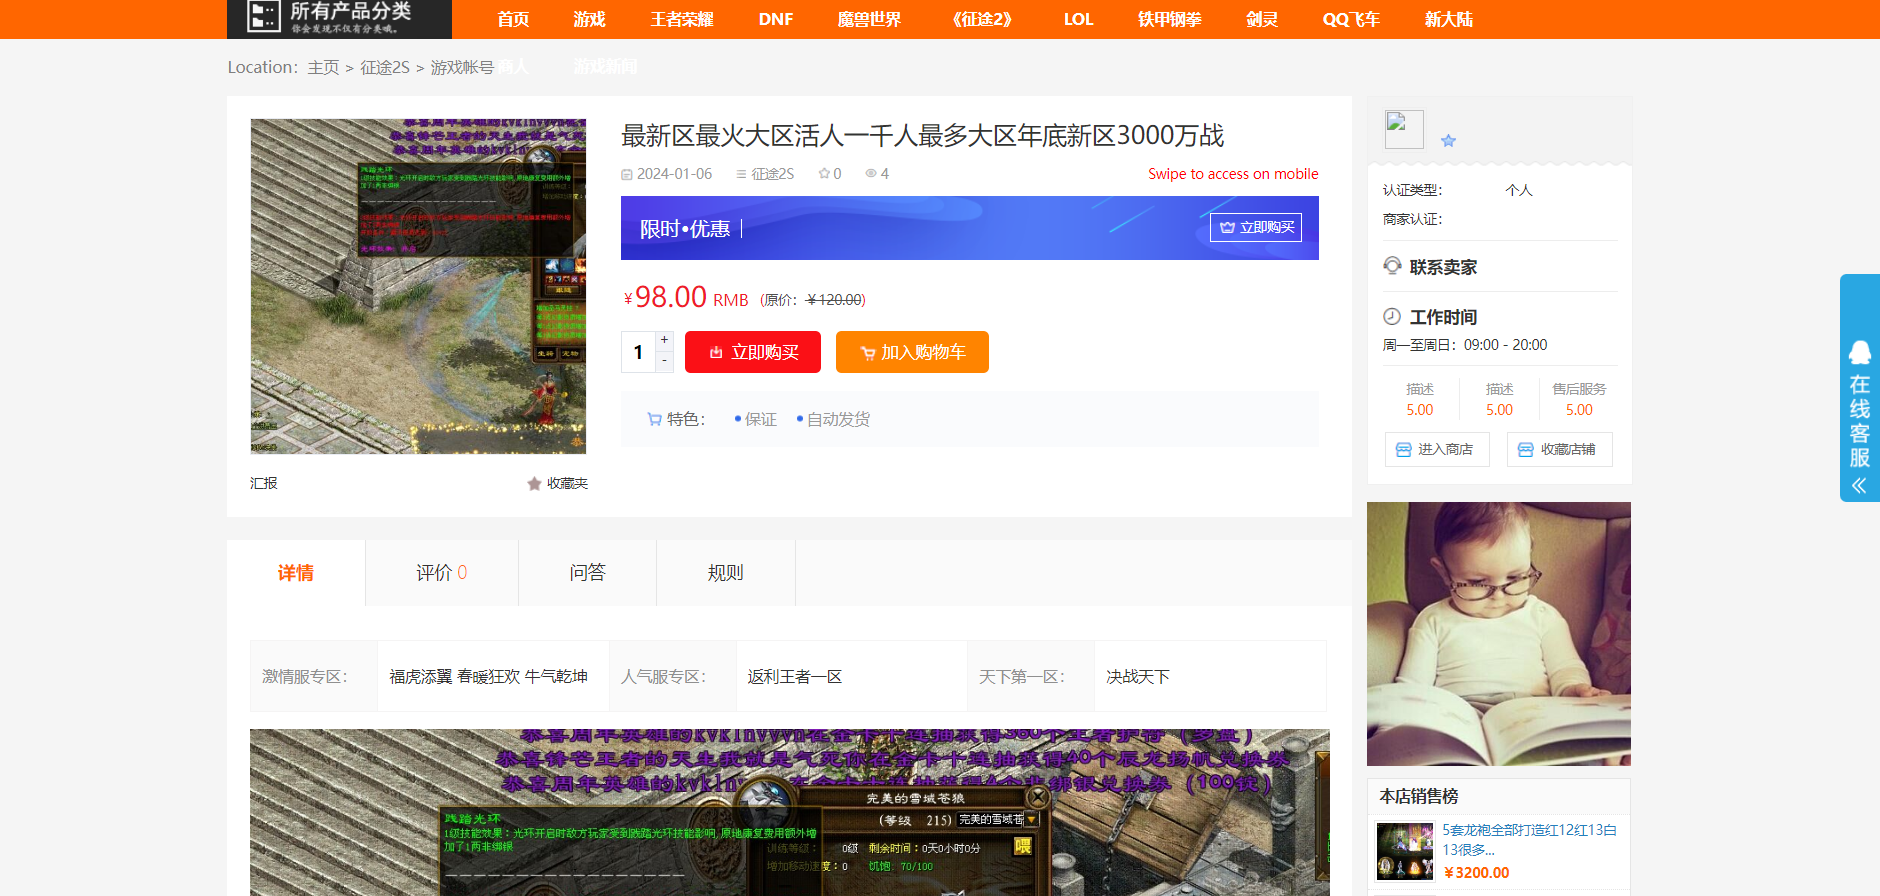Focus the quantity input field
Screen dimensions: 1880x896
click(x=638, y=352)
